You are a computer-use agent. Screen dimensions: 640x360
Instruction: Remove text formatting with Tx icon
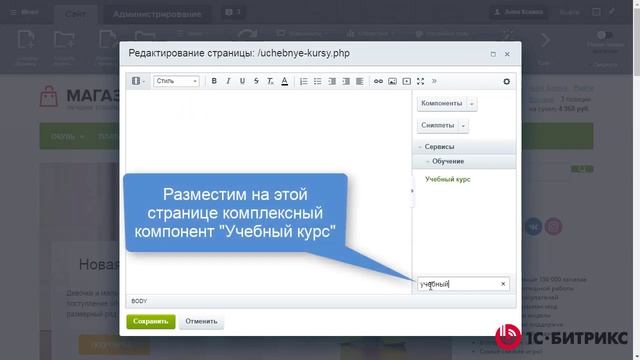[270, 81]
